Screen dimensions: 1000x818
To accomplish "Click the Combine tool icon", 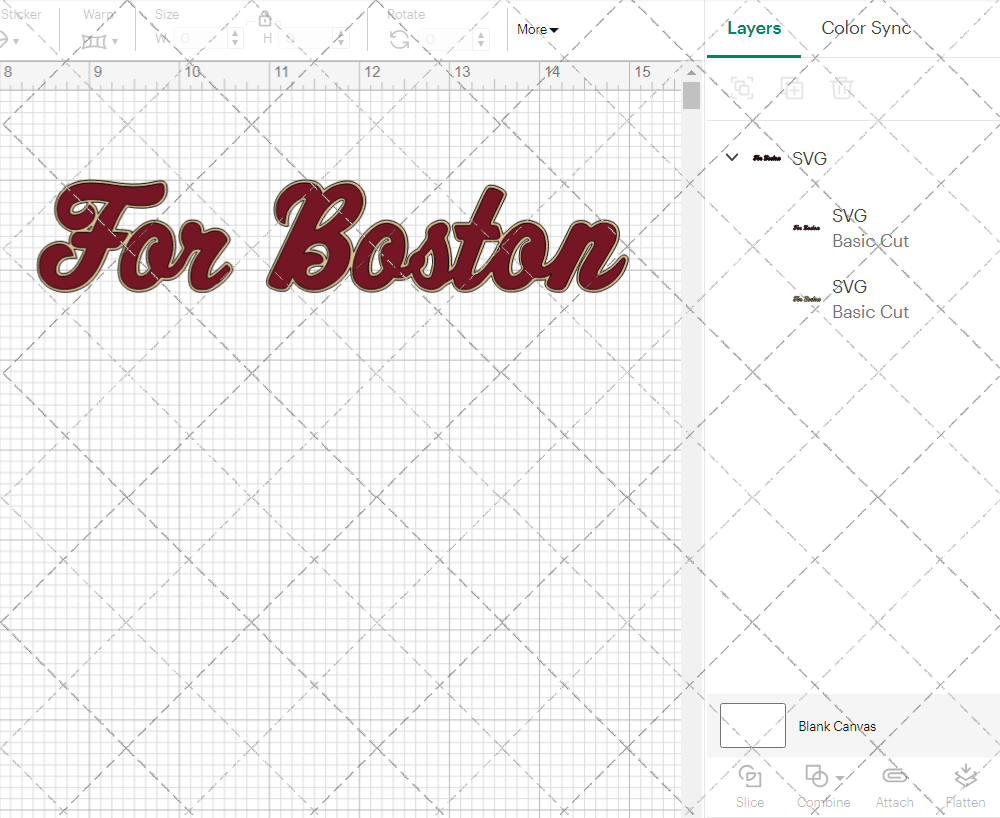I will 817,777.
